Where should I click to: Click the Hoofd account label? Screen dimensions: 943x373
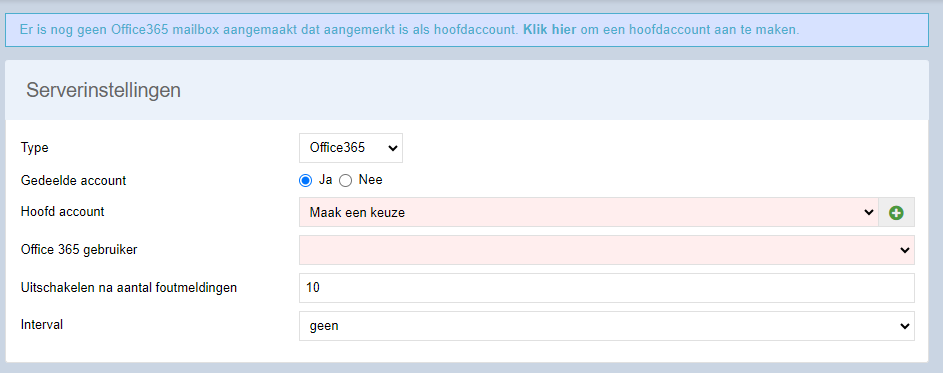pos(63,212)
